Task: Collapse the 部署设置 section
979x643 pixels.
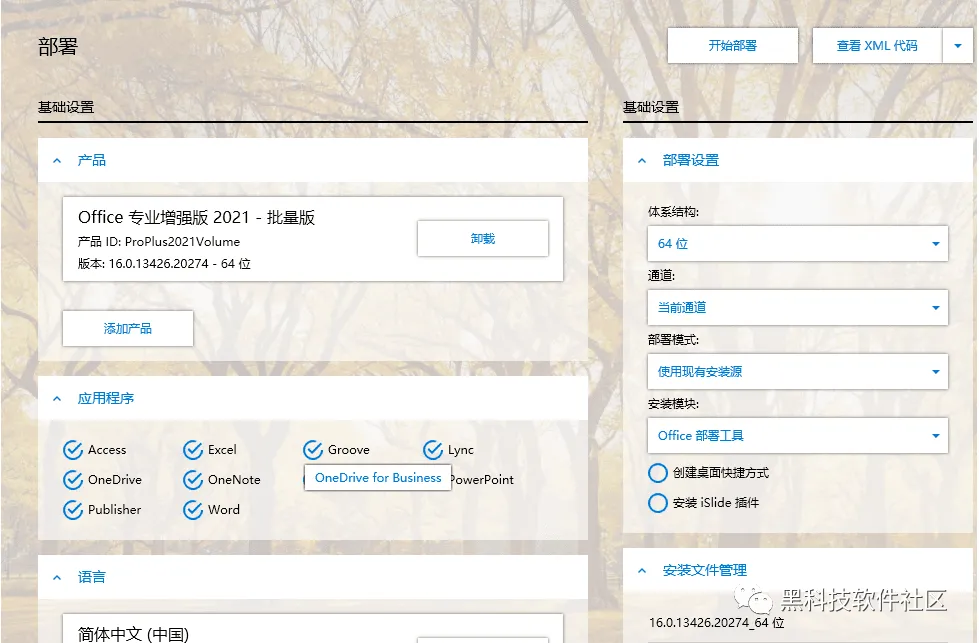Action: [x=642, y=160]
